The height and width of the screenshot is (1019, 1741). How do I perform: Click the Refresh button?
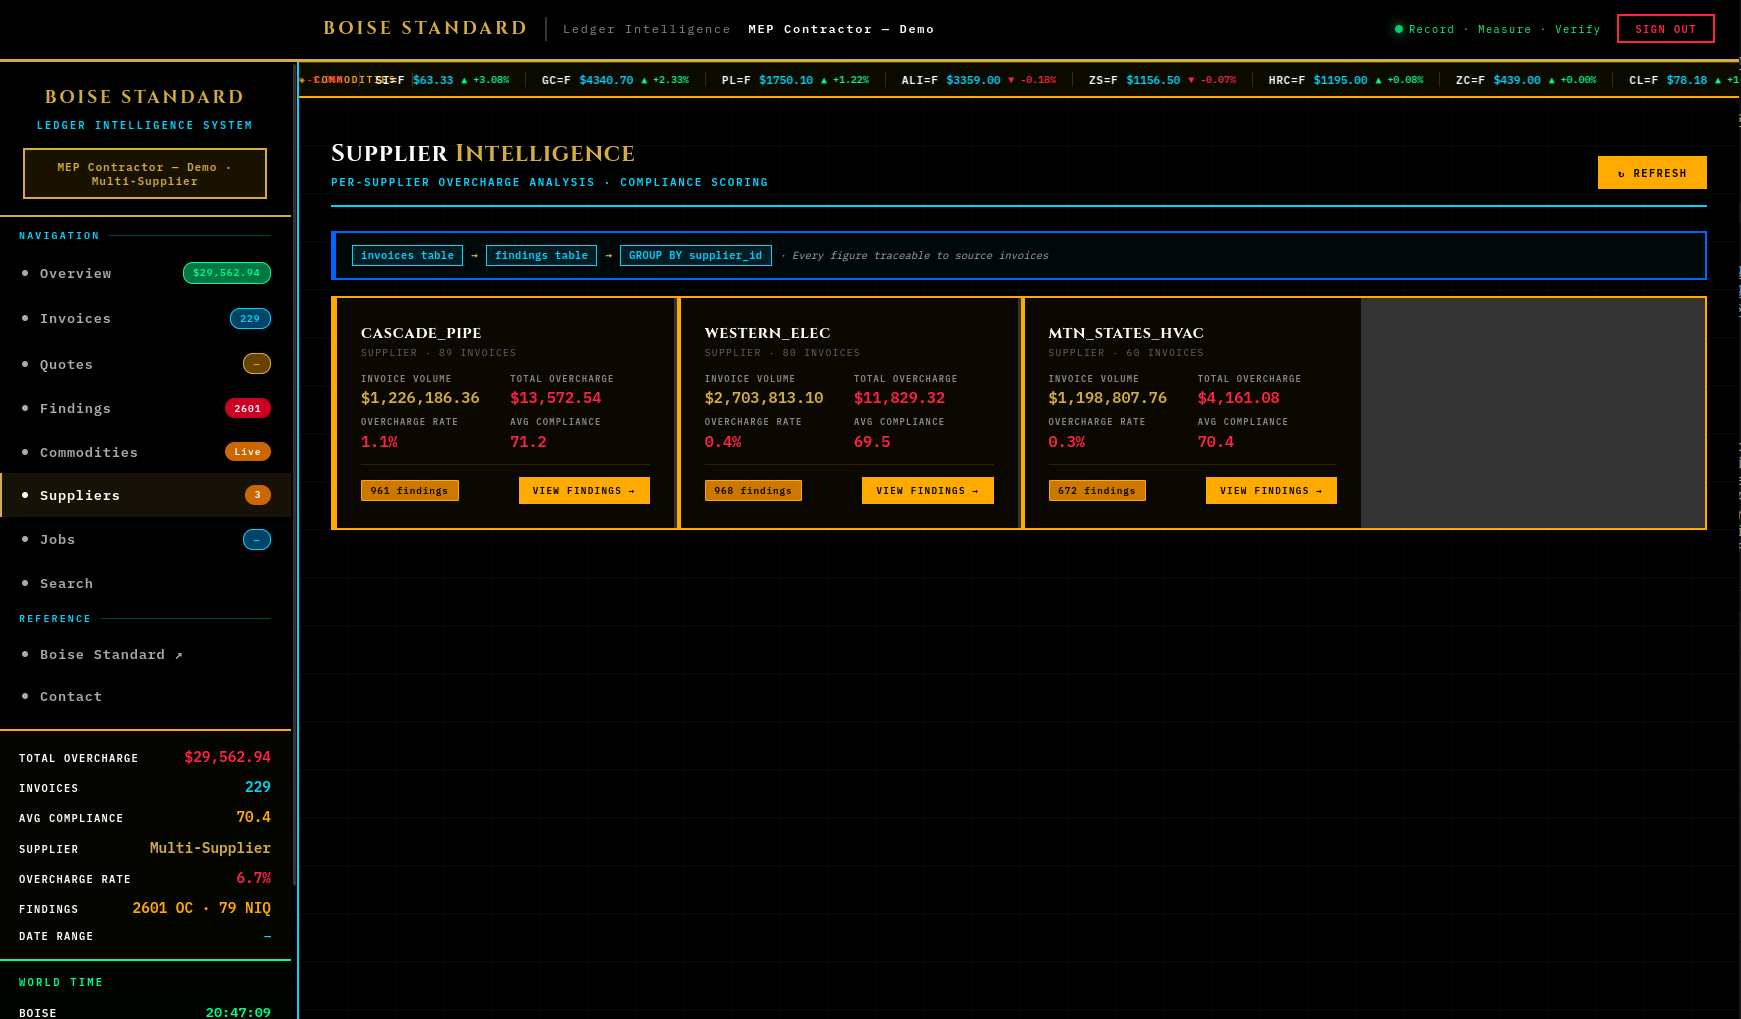coord(1652,173)
